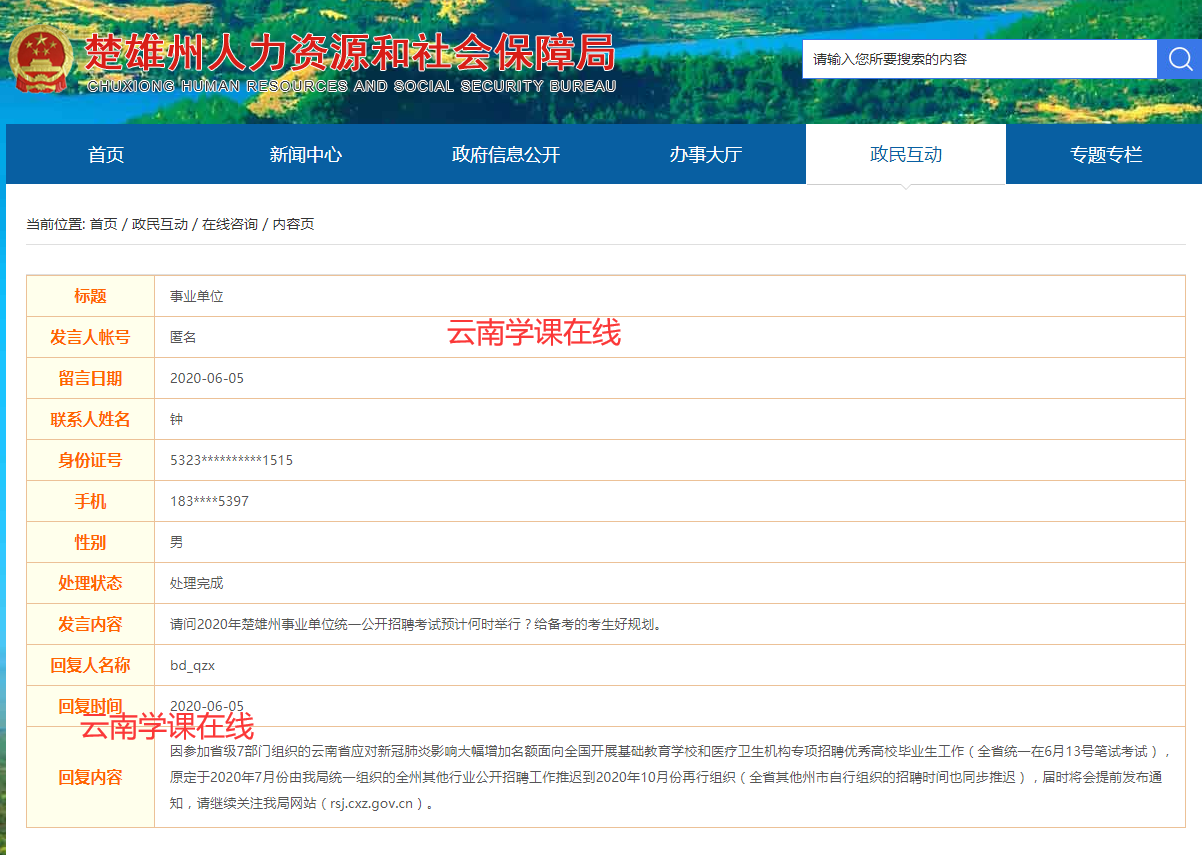Click the replier name bd_qzx
The height and width of the screenshot is (855, 1202).
[193, 665]
